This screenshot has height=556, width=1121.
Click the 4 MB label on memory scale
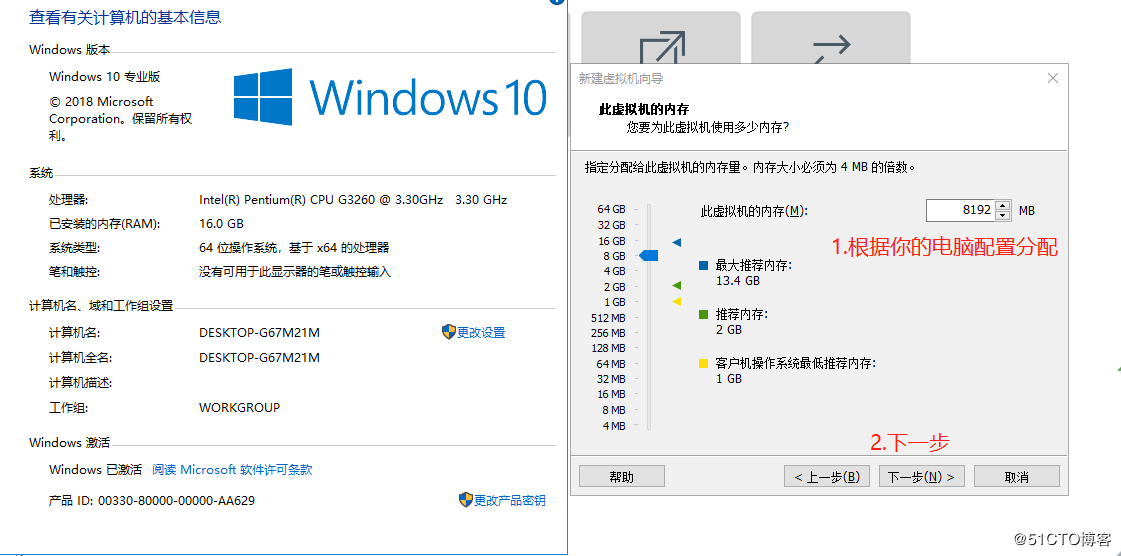pos(614,426)
